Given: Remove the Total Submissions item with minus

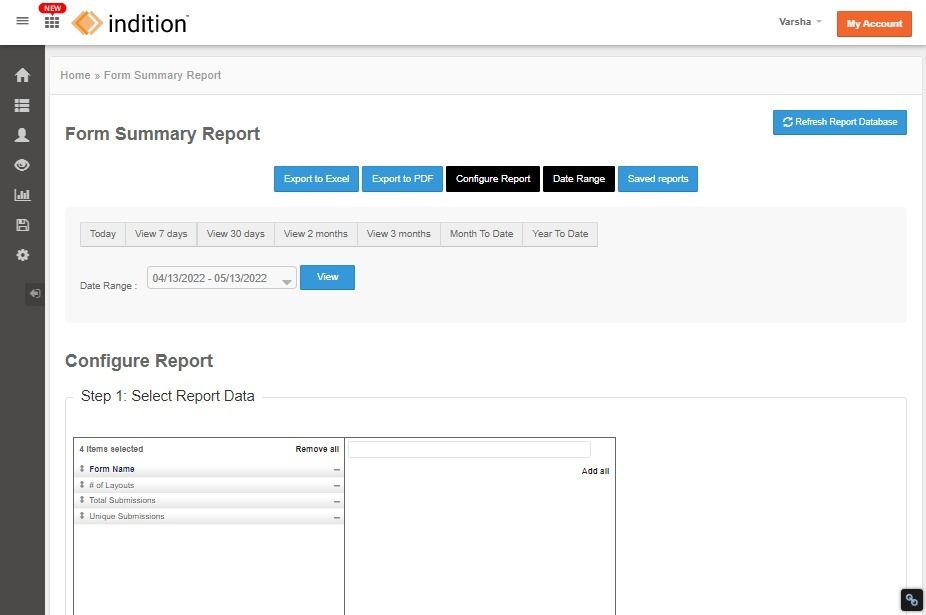Looking at the screenshot, I should [337, 501].
